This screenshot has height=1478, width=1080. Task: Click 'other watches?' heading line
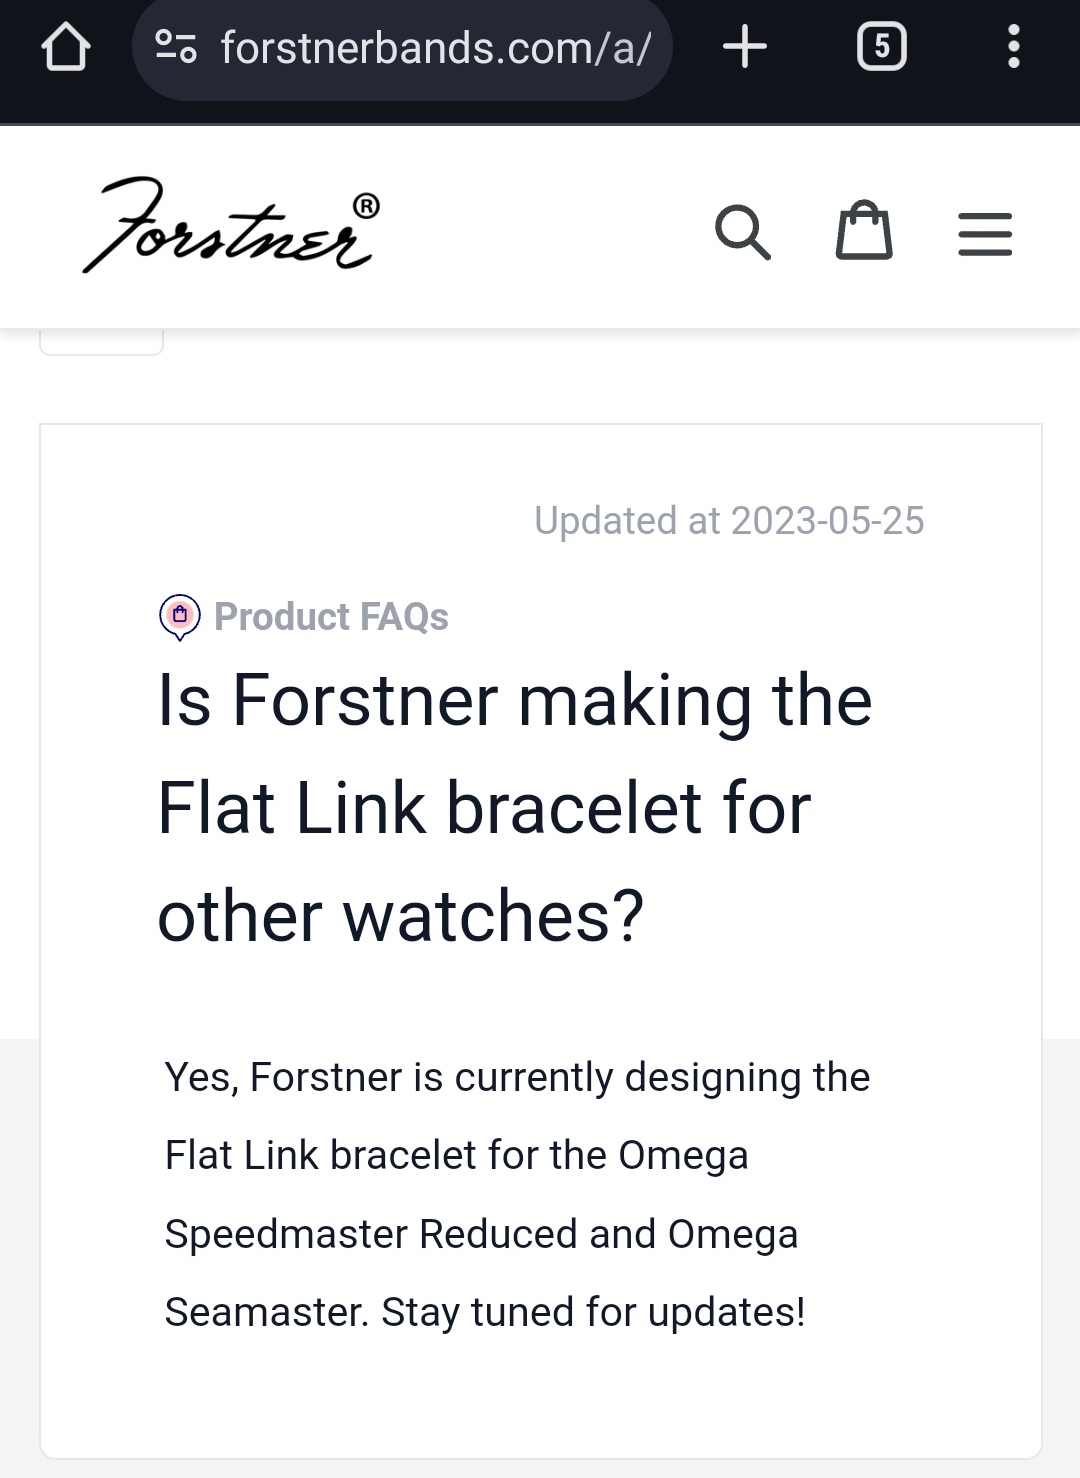[x=401, y=915]
